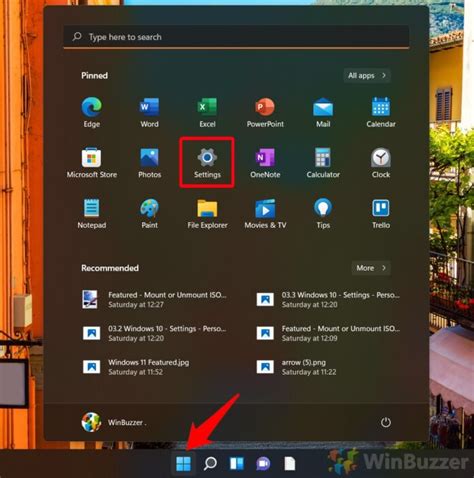Viewport: 474px width, 478px height.
Task: Expand the All apps list
Action: point(367,76)
